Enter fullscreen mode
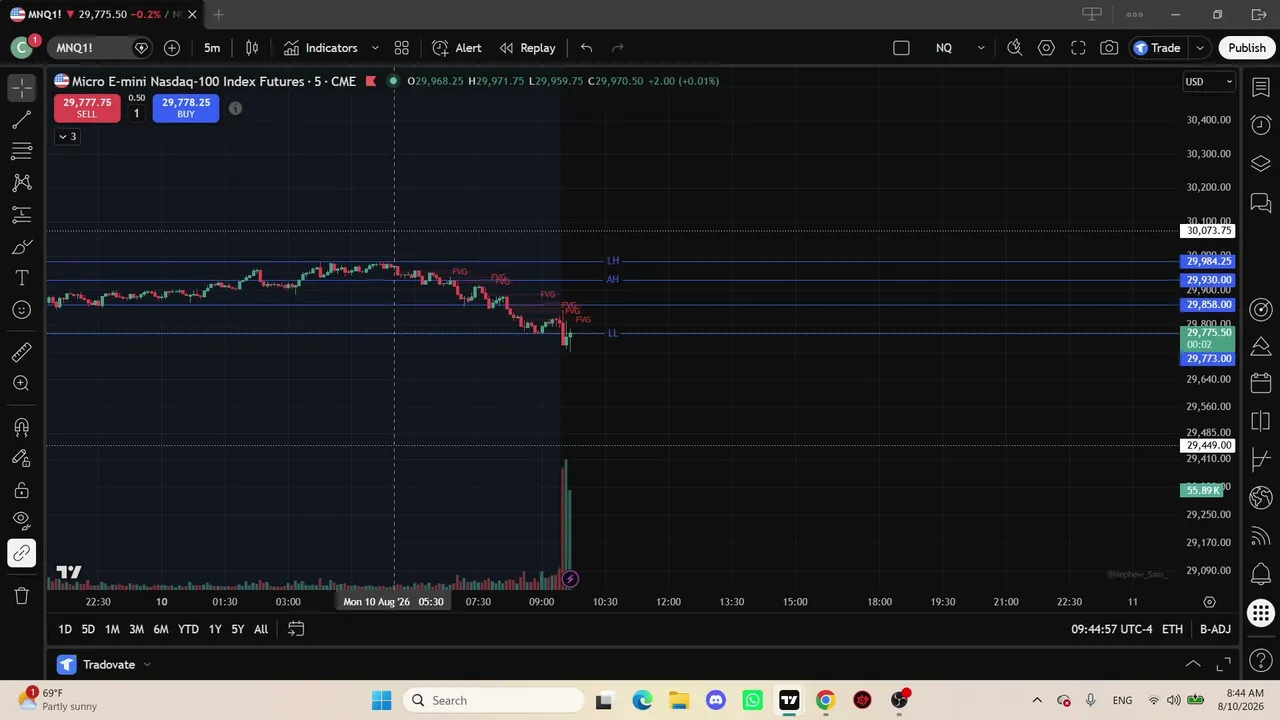The width and height of the screenshot is (1280, 720). pyautogui.click(x=1078, y=48)
